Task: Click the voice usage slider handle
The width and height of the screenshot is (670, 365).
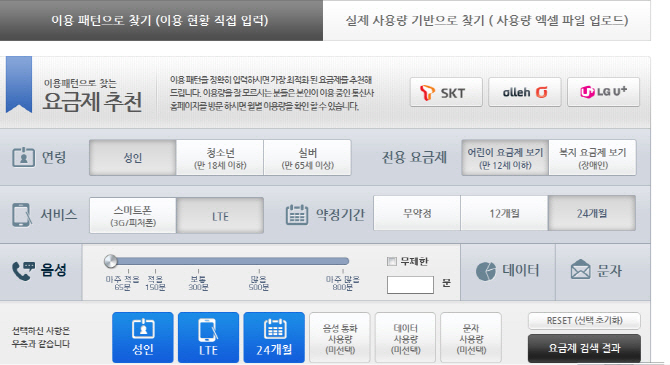Action: [x=111, y=261]
